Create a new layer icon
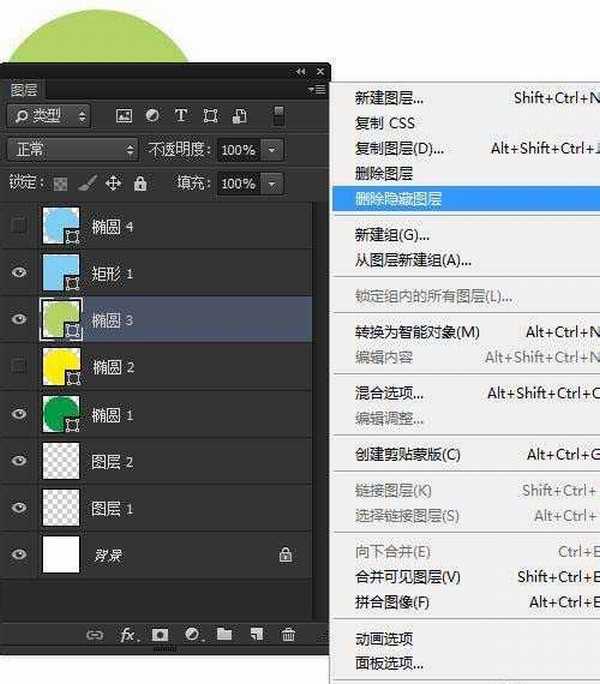The height and width of the screenshot is (684, 600). coord(257,634)
